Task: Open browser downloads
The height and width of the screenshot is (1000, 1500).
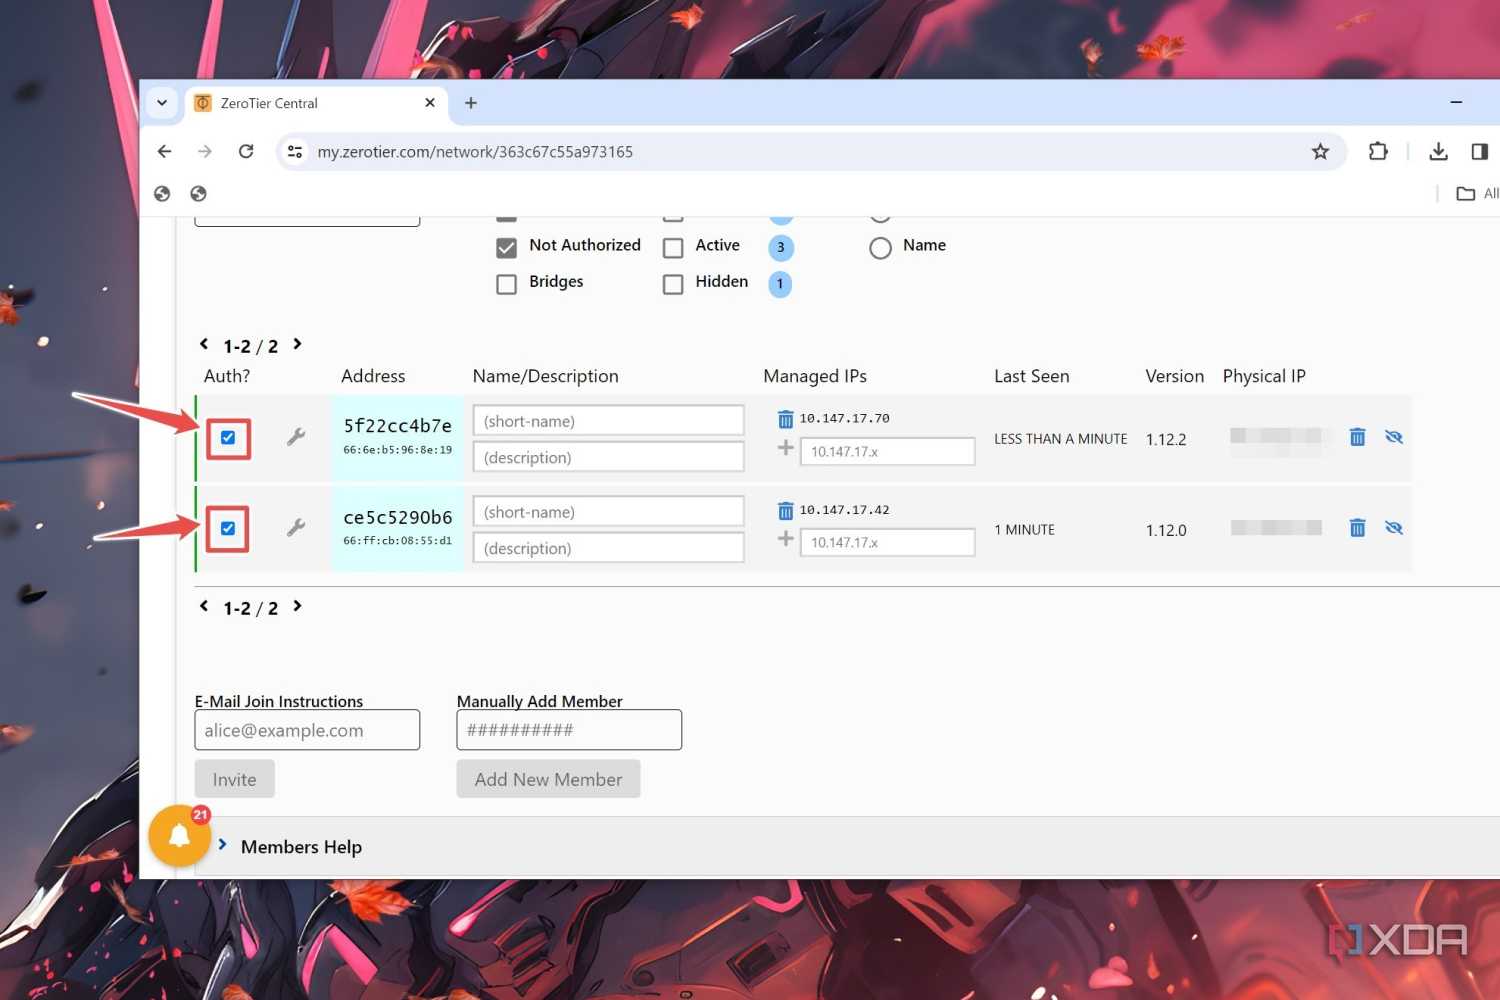Action: (1438, 151)
